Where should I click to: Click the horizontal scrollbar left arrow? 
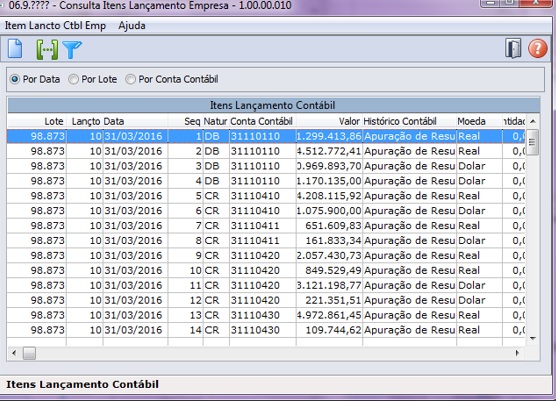(14, 353)
